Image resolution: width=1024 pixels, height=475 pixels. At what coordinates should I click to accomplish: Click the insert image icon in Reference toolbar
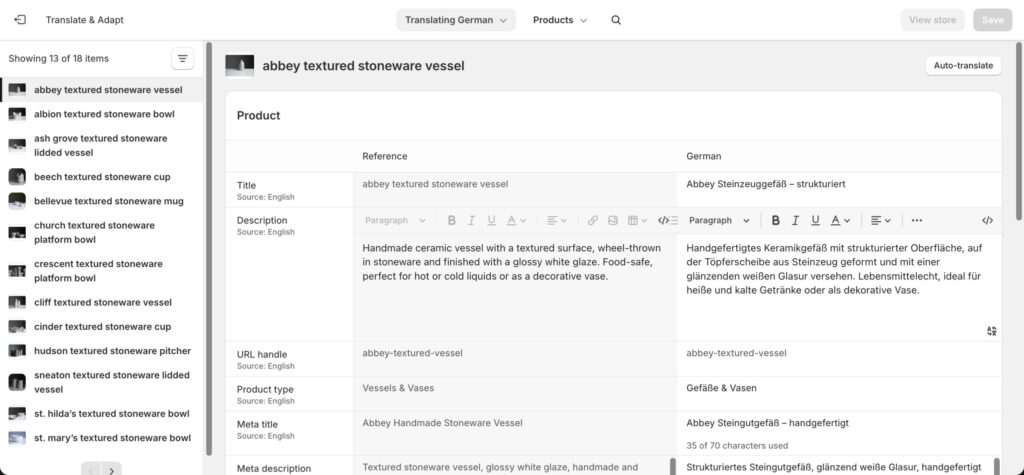[613, 221]
